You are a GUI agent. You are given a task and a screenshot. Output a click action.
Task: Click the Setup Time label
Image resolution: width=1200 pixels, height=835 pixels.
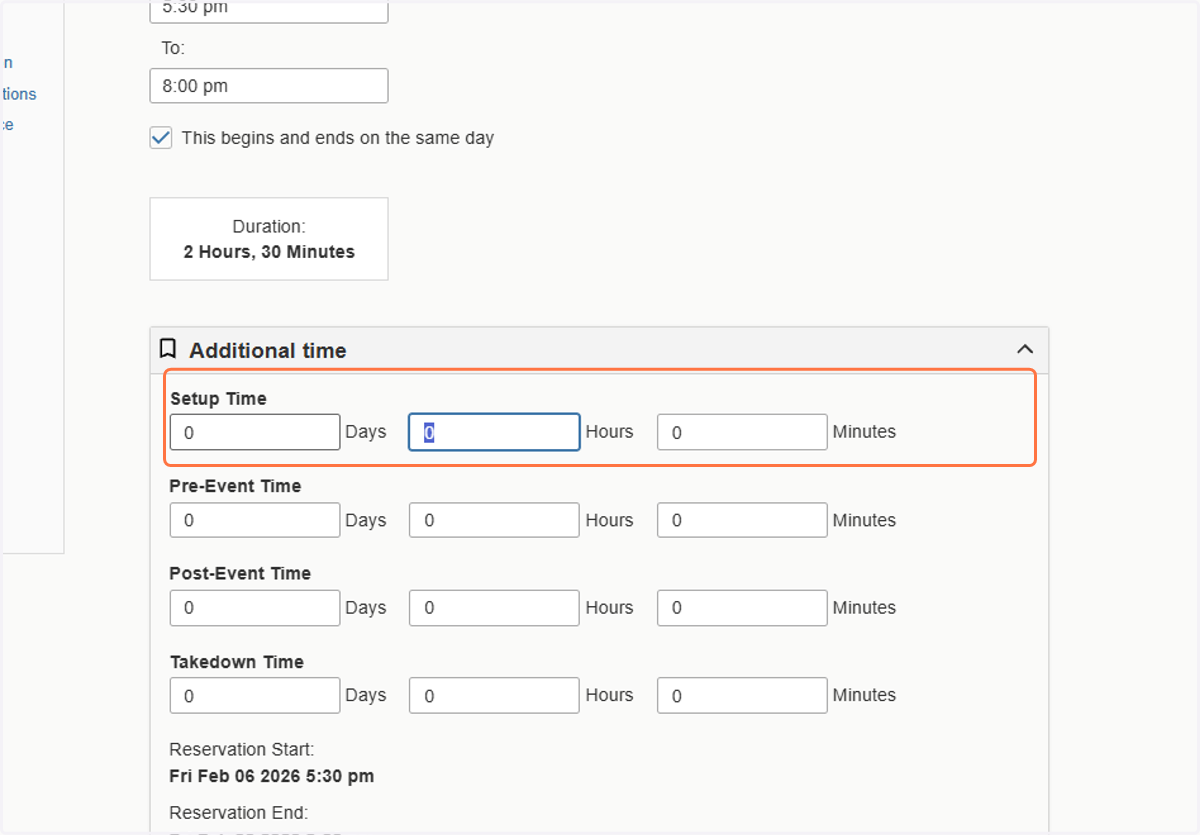218,398
